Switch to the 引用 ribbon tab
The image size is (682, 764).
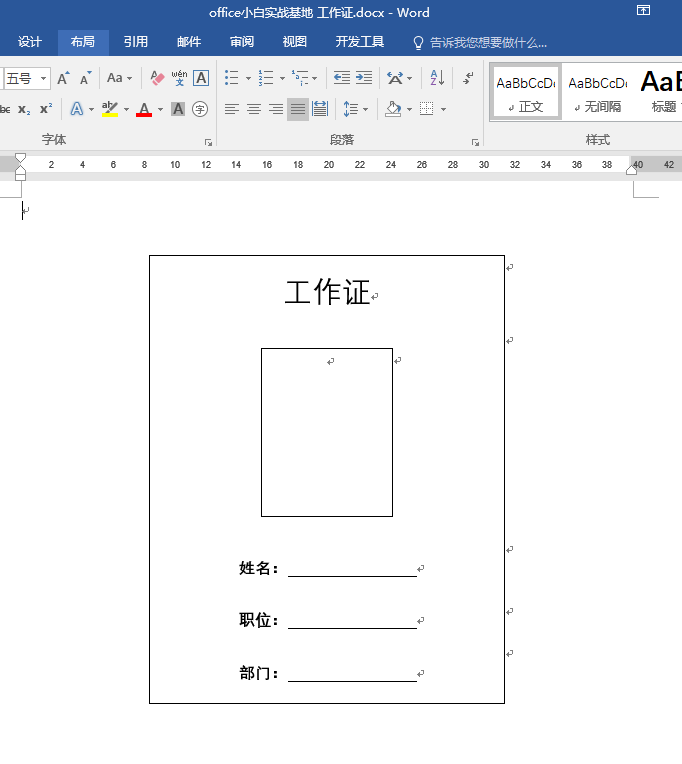coord(136,42)
